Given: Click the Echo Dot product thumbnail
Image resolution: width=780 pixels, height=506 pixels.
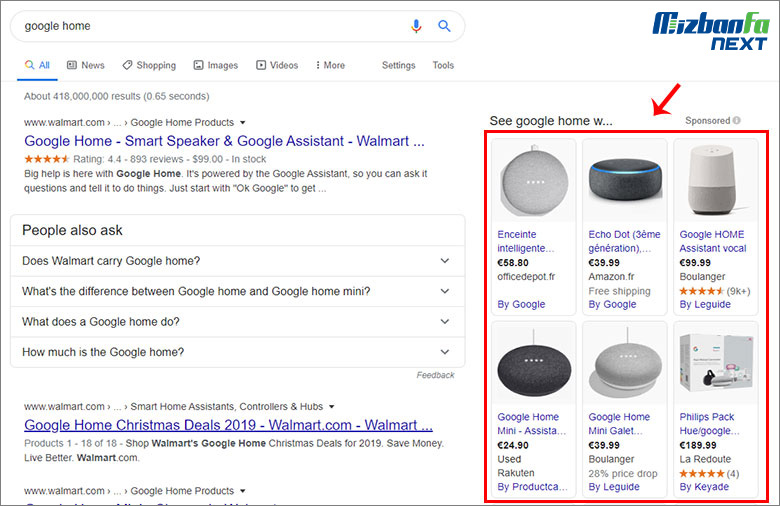Looking at the screenshot, I should [624, 180].
